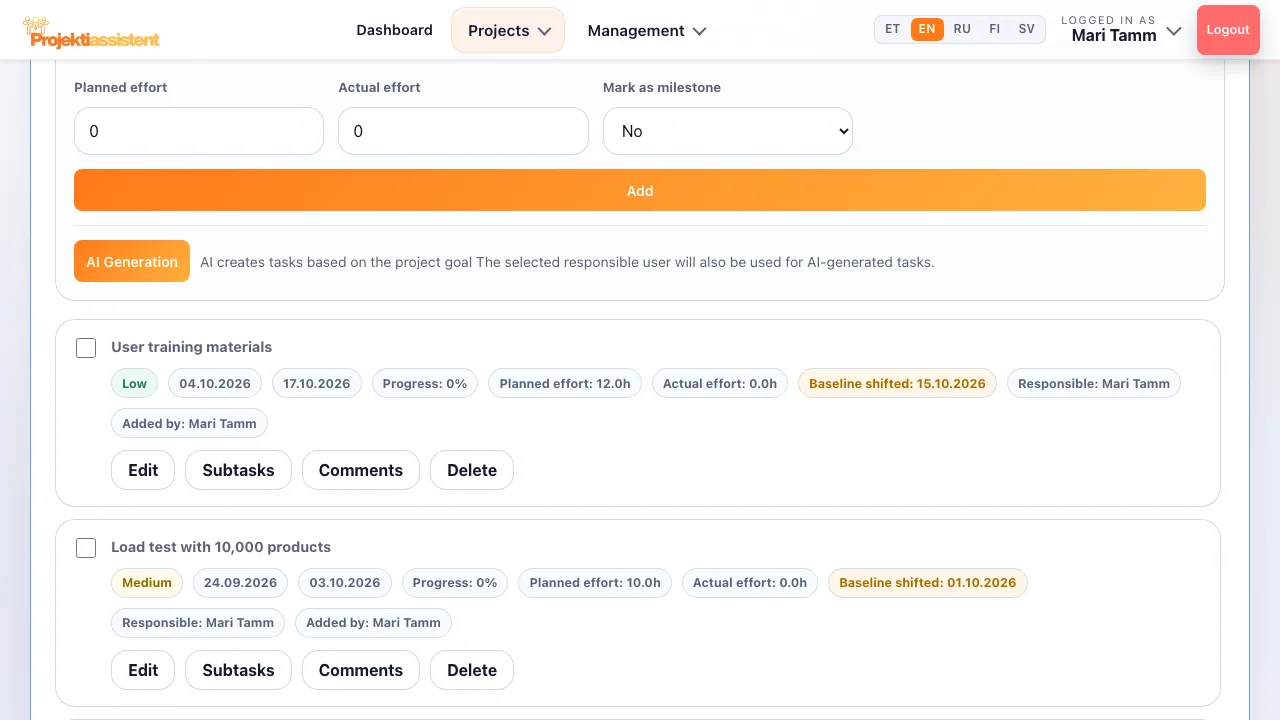Start AI Generation of tasks
Screen dimensions: 1280x720
(132, 262)
